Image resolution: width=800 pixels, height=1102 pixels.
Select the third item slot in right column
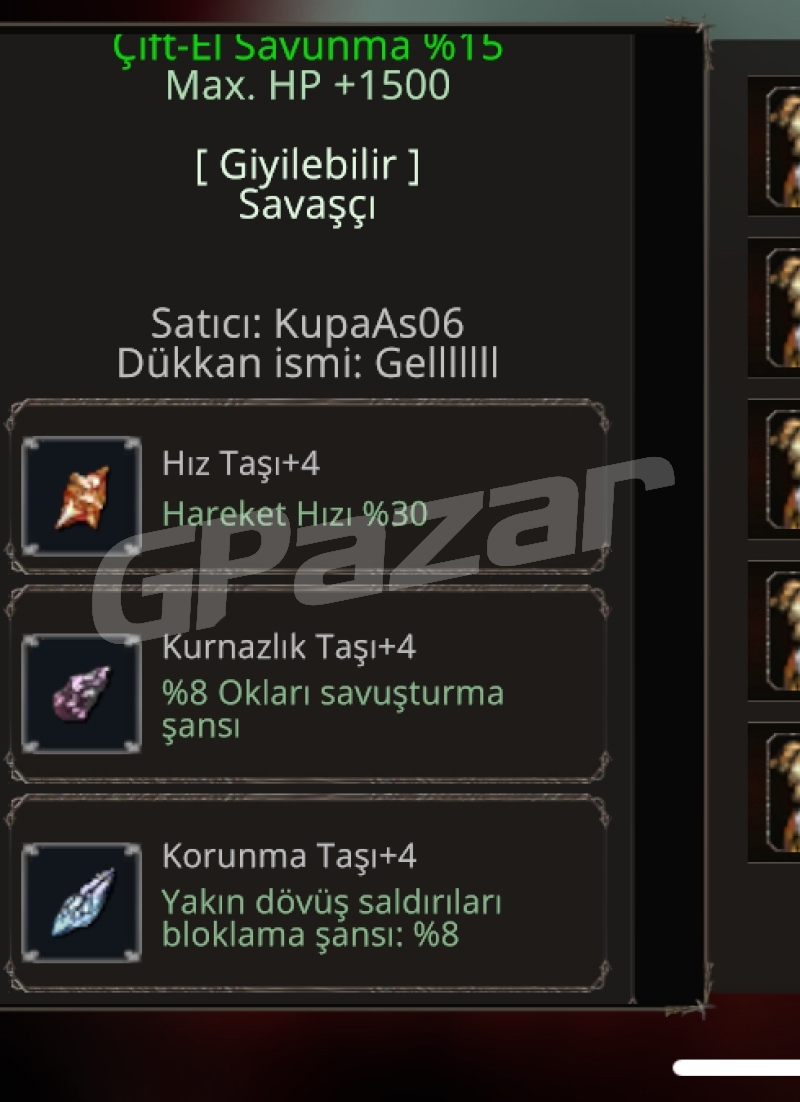774,469
